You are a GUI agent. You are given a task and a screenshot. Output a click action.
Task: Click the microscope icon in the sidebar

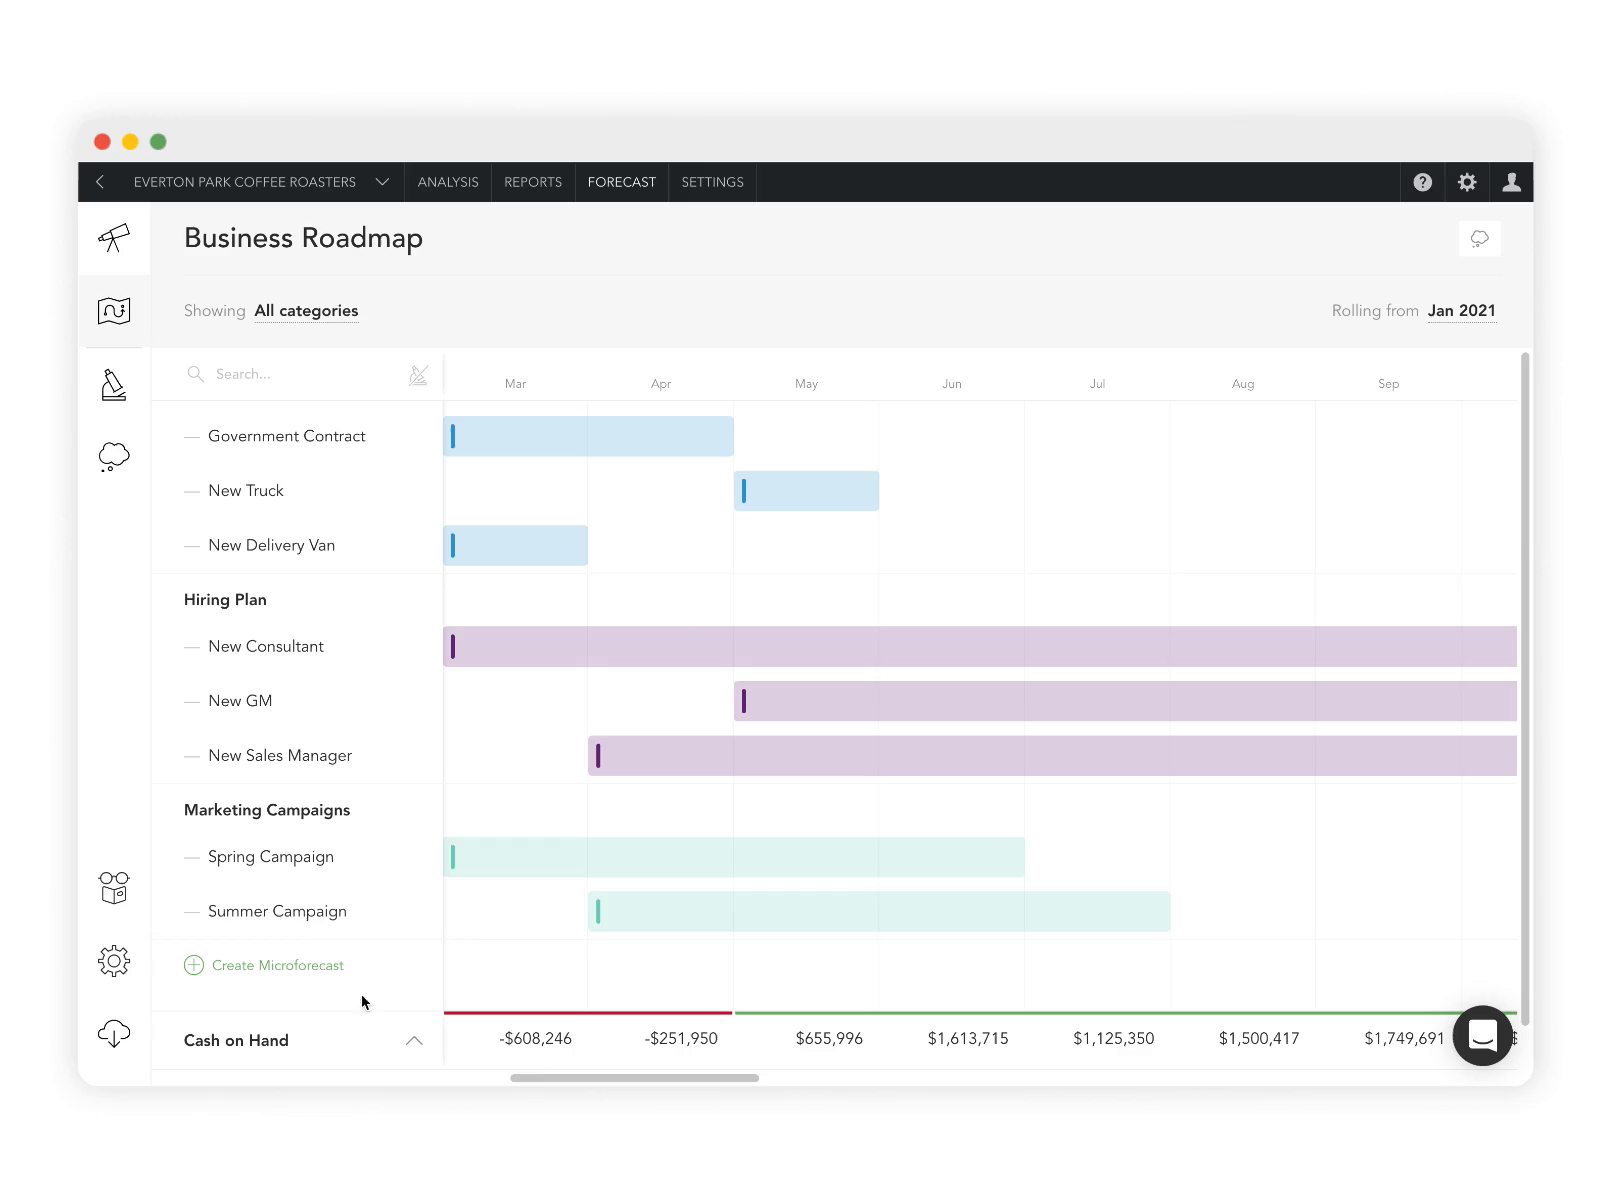pos(114,384)
